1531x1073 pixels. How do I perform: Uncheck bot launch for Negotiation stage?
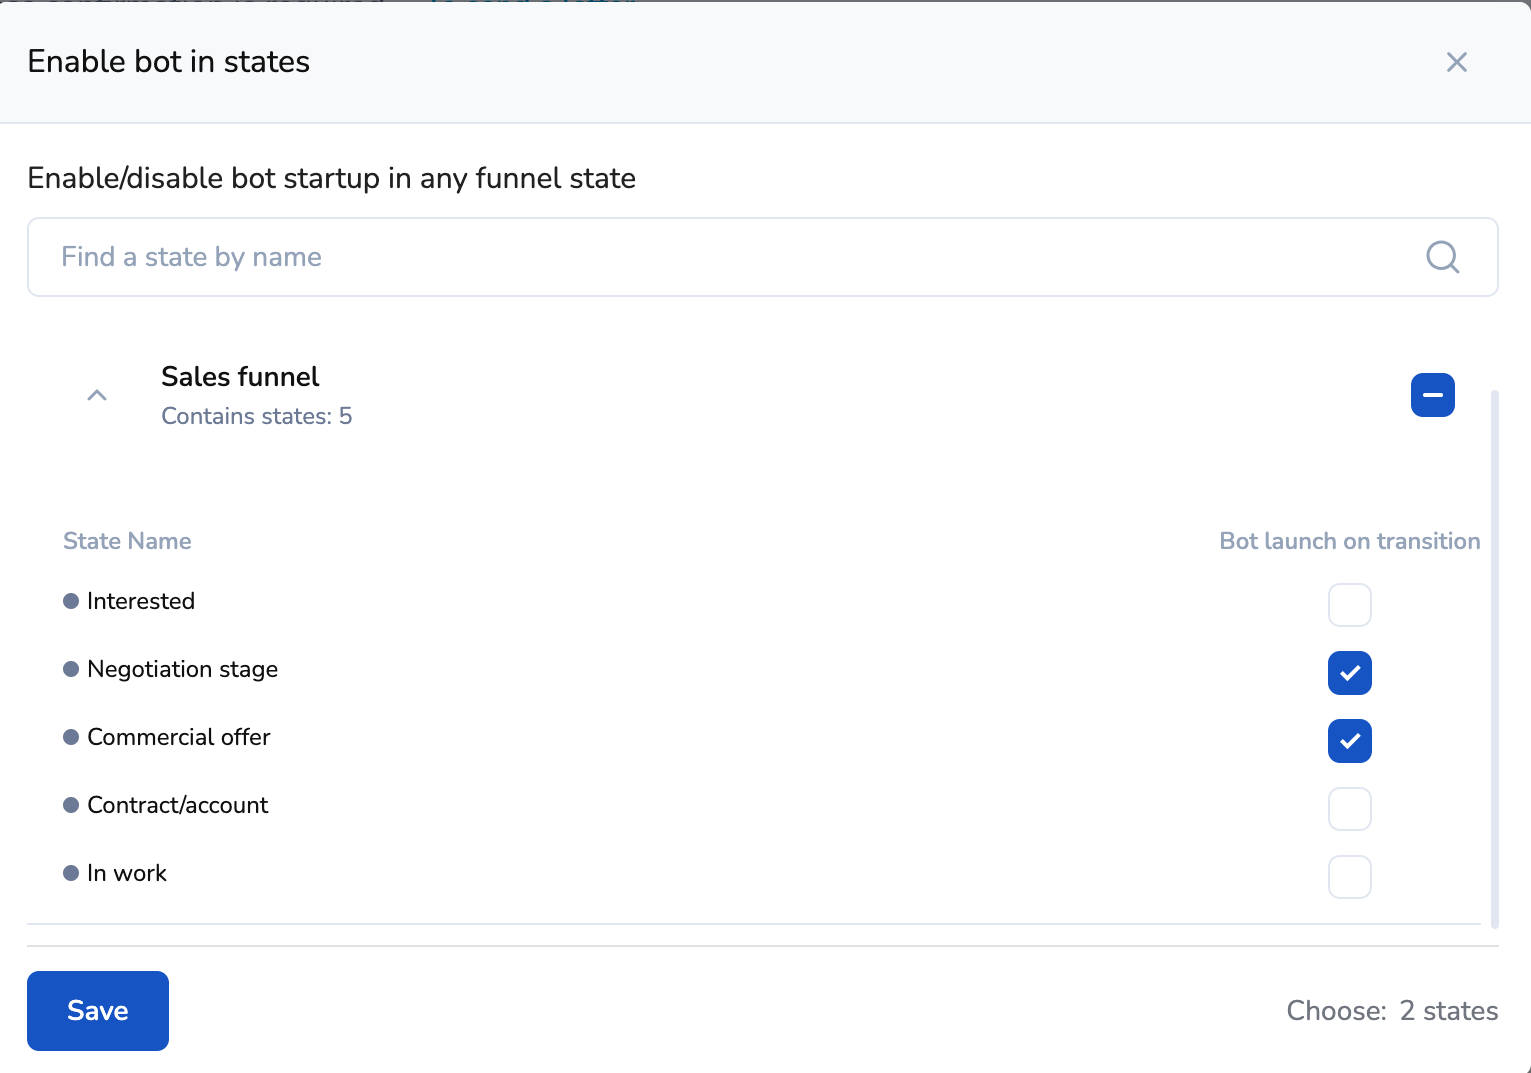click(x=1349, y=673)
